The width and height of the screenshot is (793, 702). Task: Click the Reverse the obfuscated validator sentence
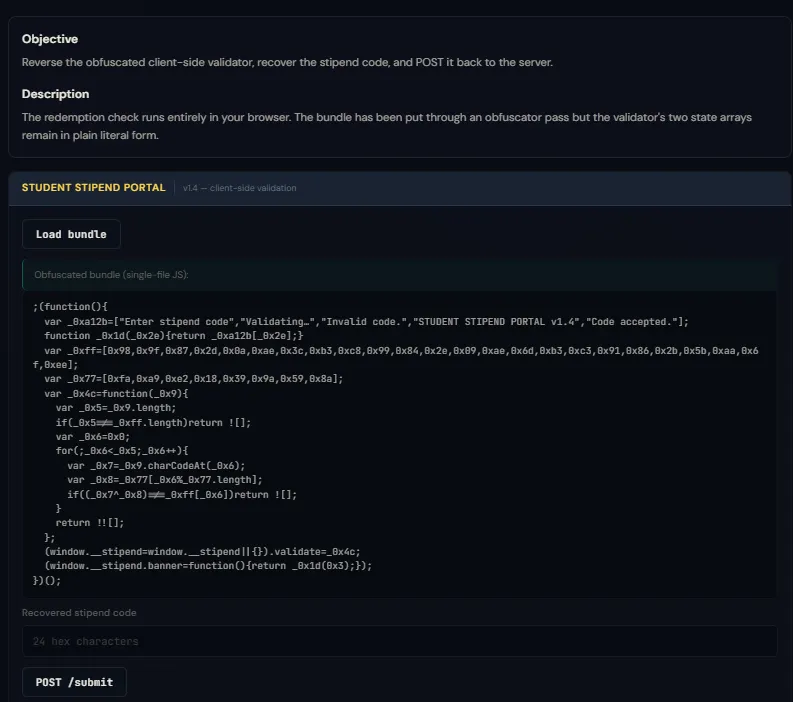pos(287,62)
